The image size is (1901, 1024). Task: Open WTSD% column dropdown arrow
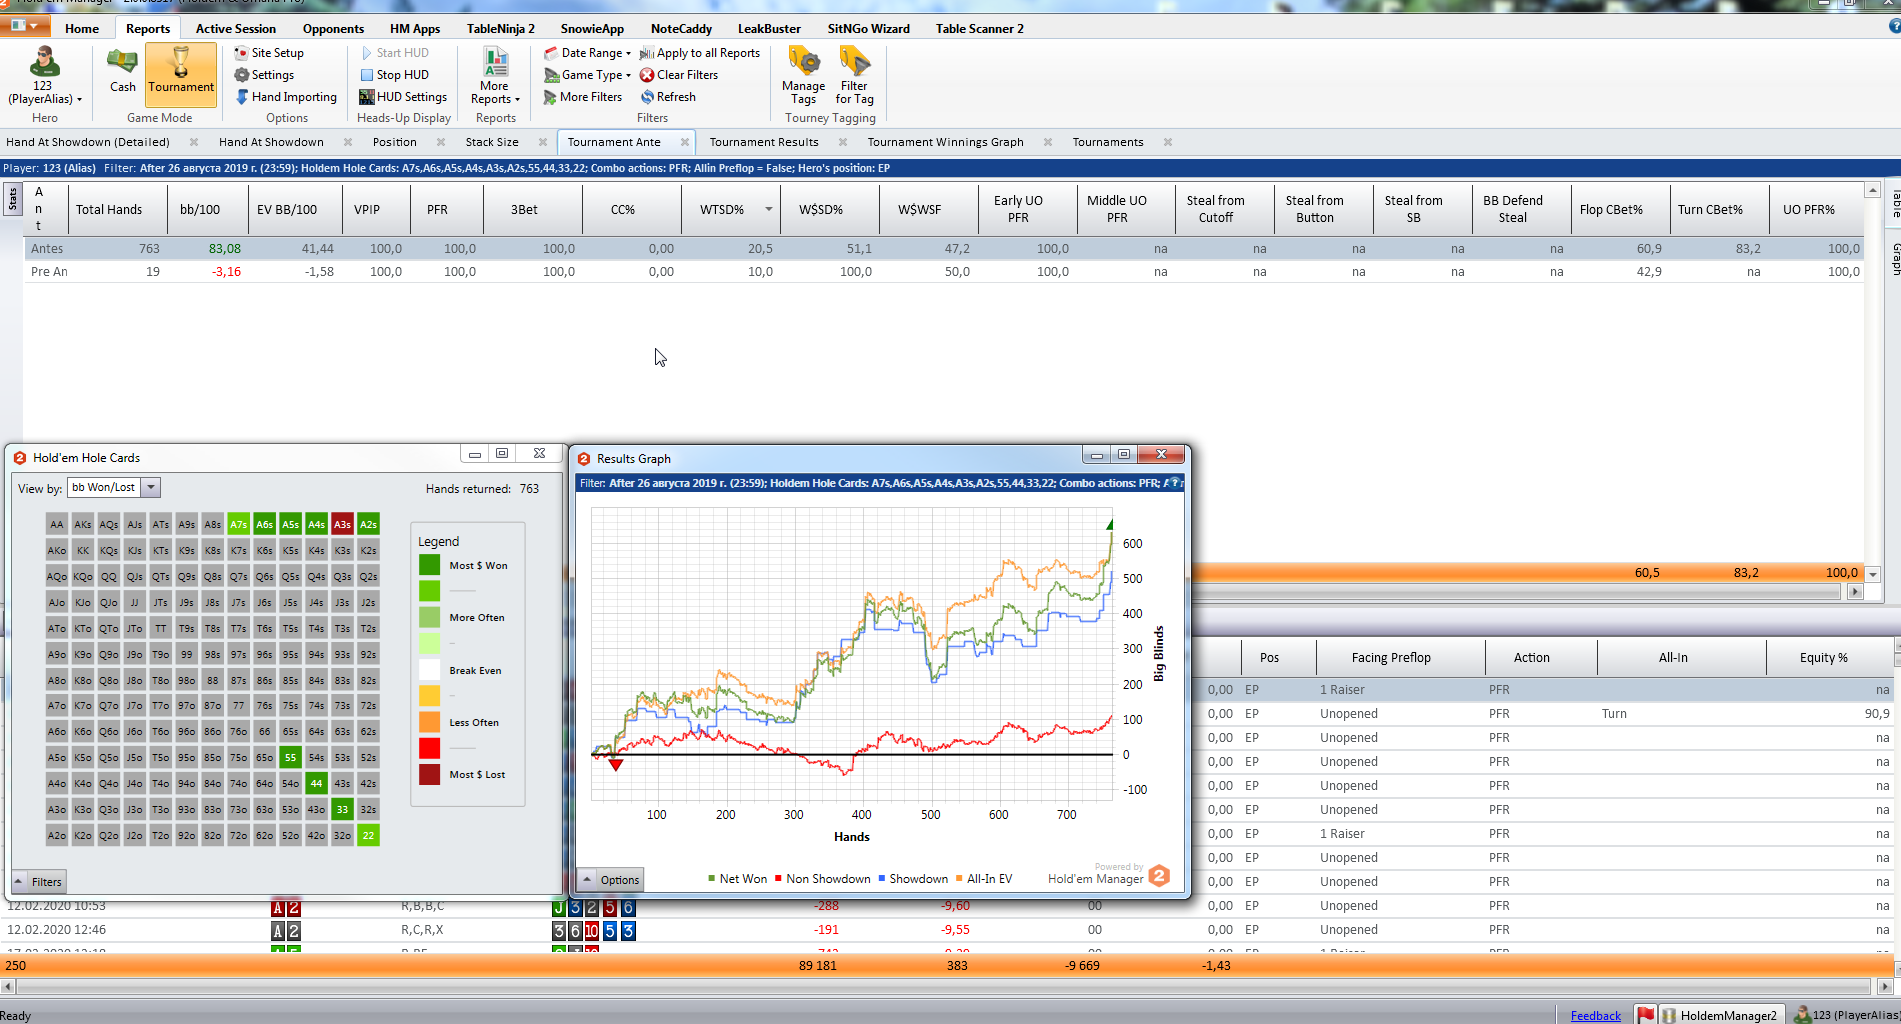point(768,210)
